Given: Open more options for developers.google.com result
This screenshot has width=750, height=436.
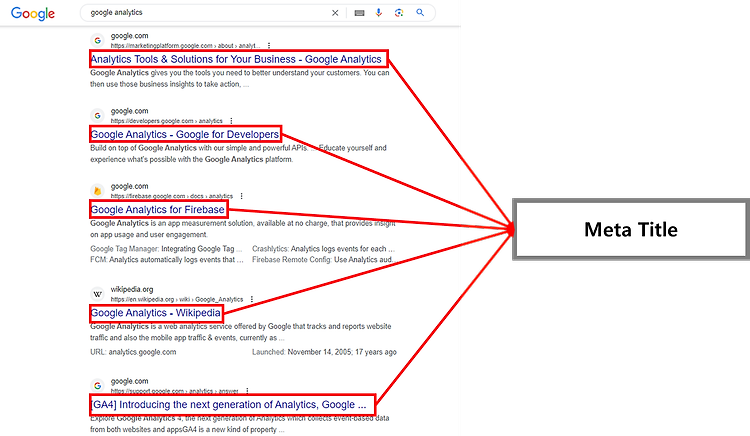Looking at the screenshot, I should tap(231, 121).
